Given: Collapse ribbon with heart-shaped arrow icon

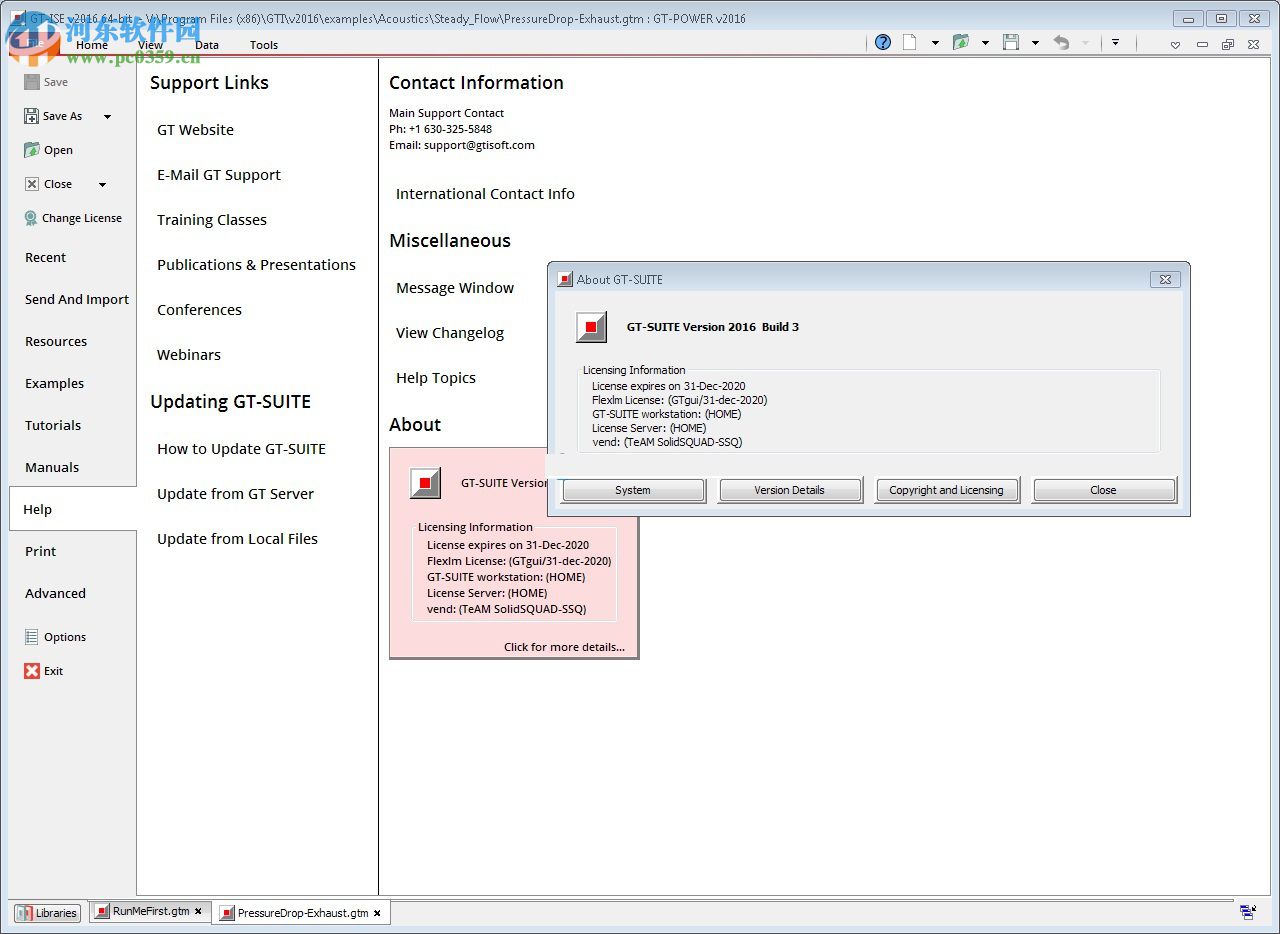Looking at the screenshot, I should tap(1175, 45).
